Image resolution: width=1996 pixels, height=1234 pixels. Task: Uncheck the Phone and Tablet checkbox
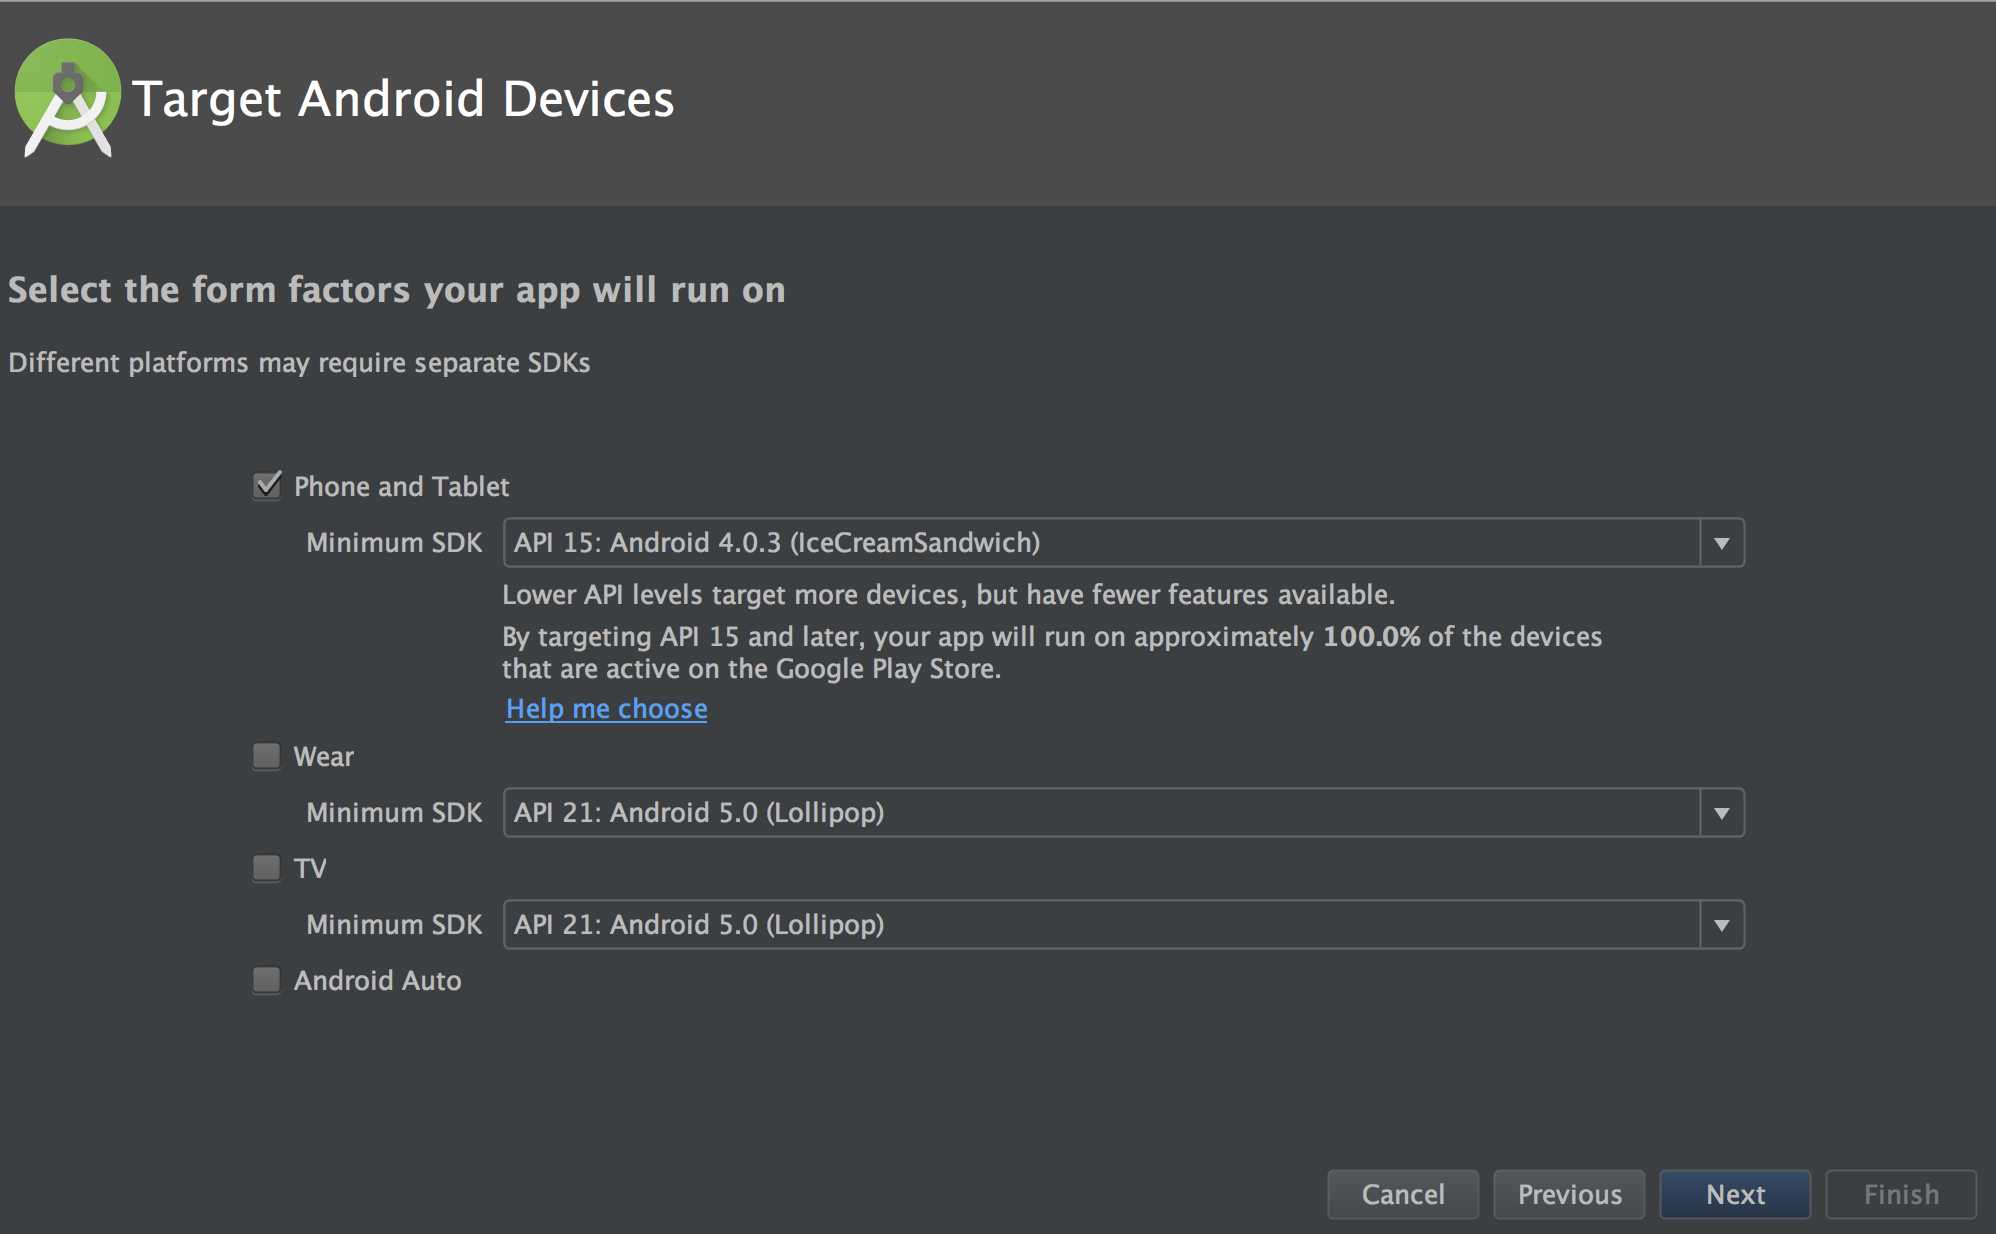pyautogui.click(x=267, y=486)
